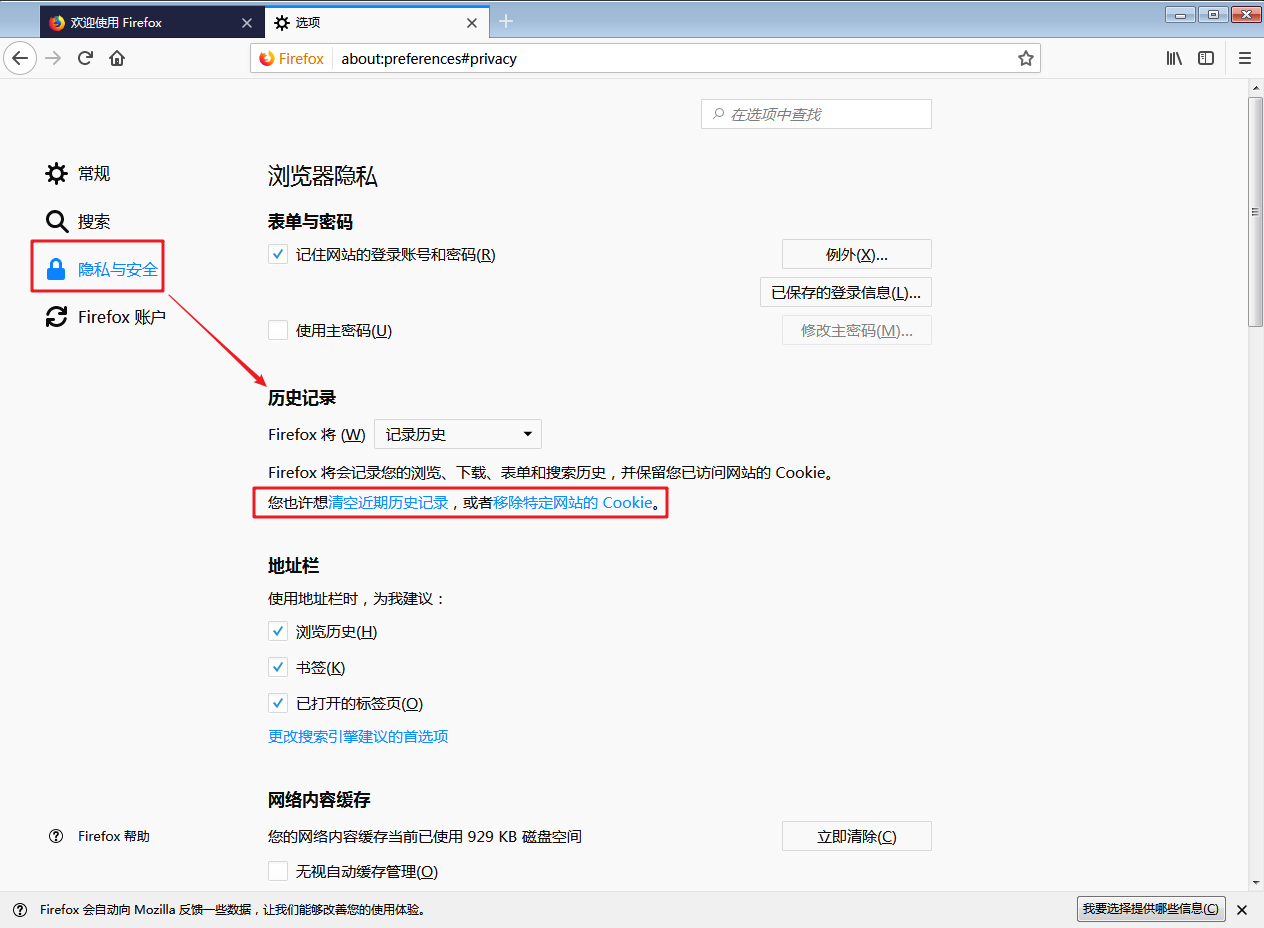1264x928 pixels.
Task: Toggle the sidebar view icon
Action: click(1206, 58)
